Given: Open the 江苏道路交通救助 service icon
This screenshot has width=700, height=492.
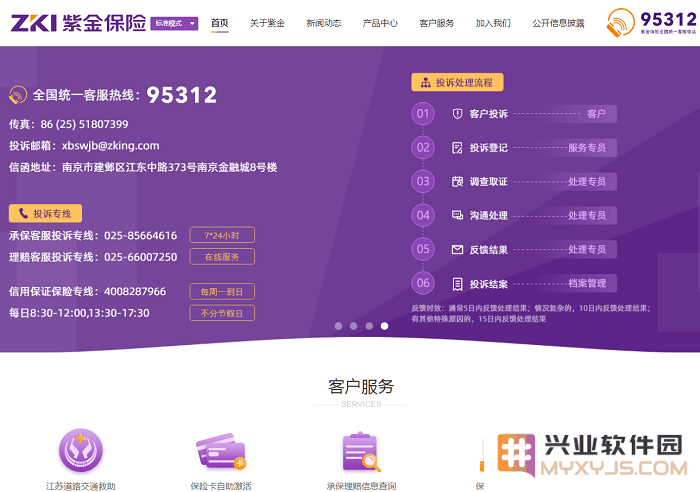Looking at the screenshot, I should click(x=81, y=450).
